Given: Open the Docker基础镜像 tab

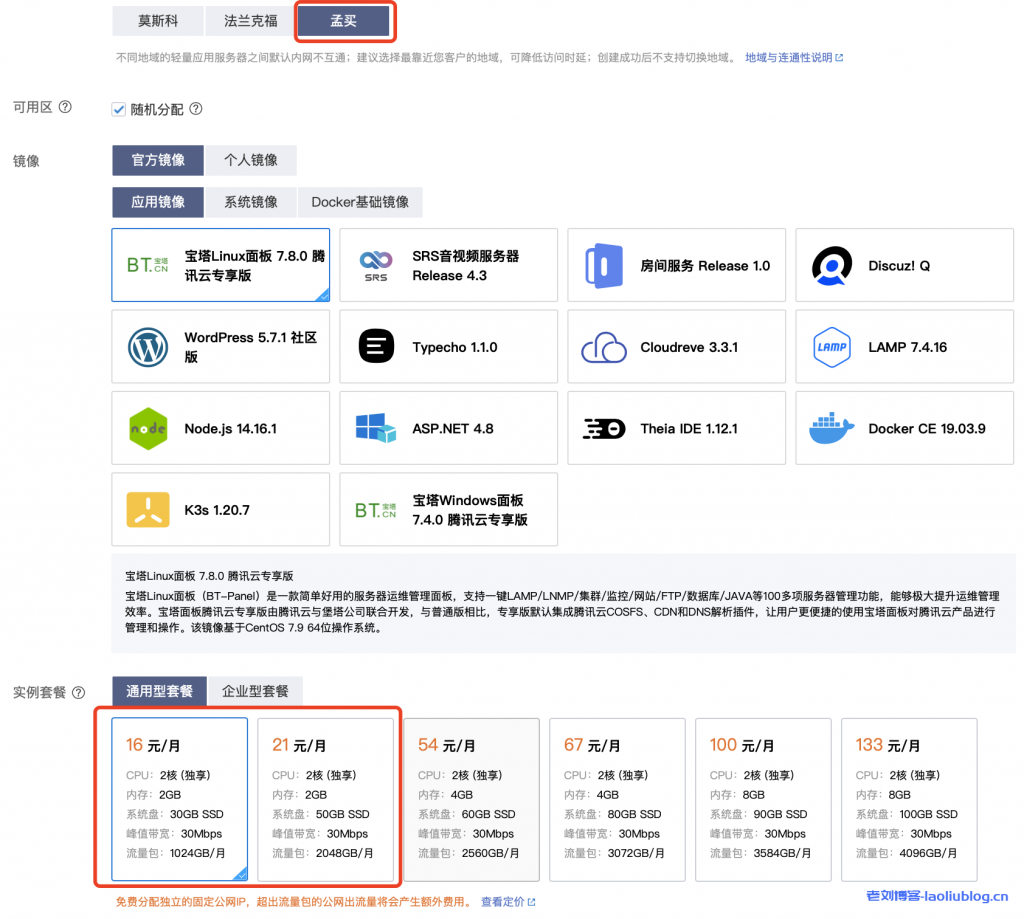Looking at the screenshot, I should (360, 202).
